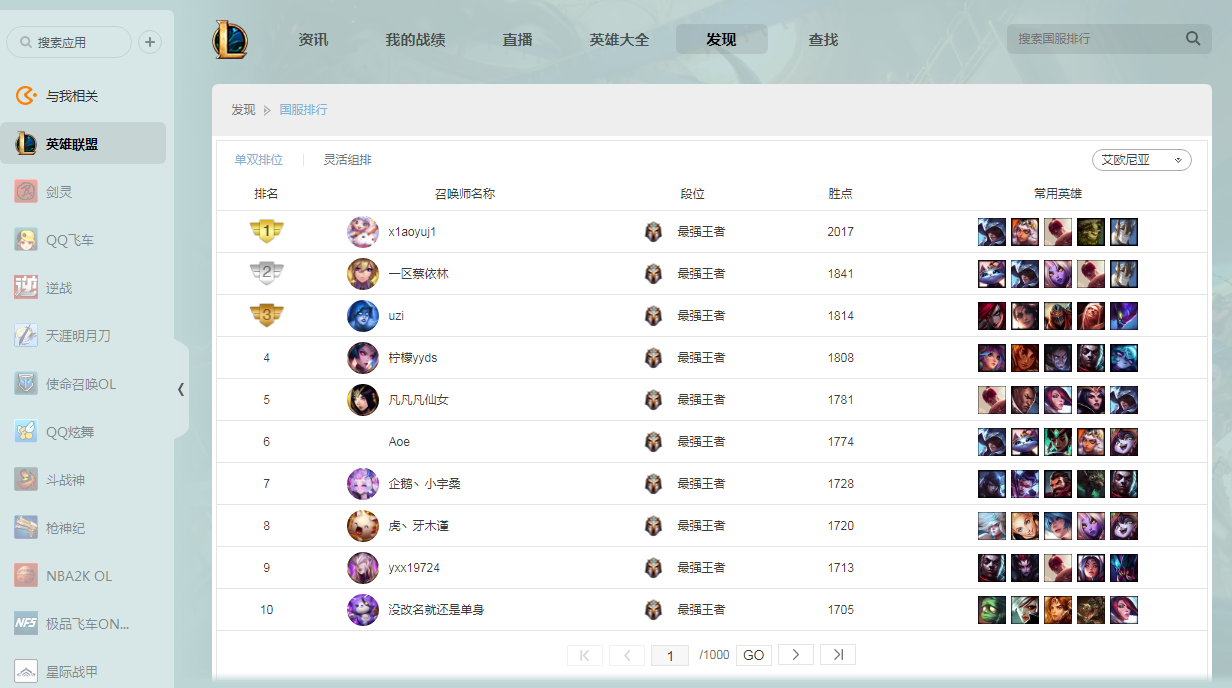Open x1aoyuj1's avatar
The image size is (1232, 688).
[363, 232]
